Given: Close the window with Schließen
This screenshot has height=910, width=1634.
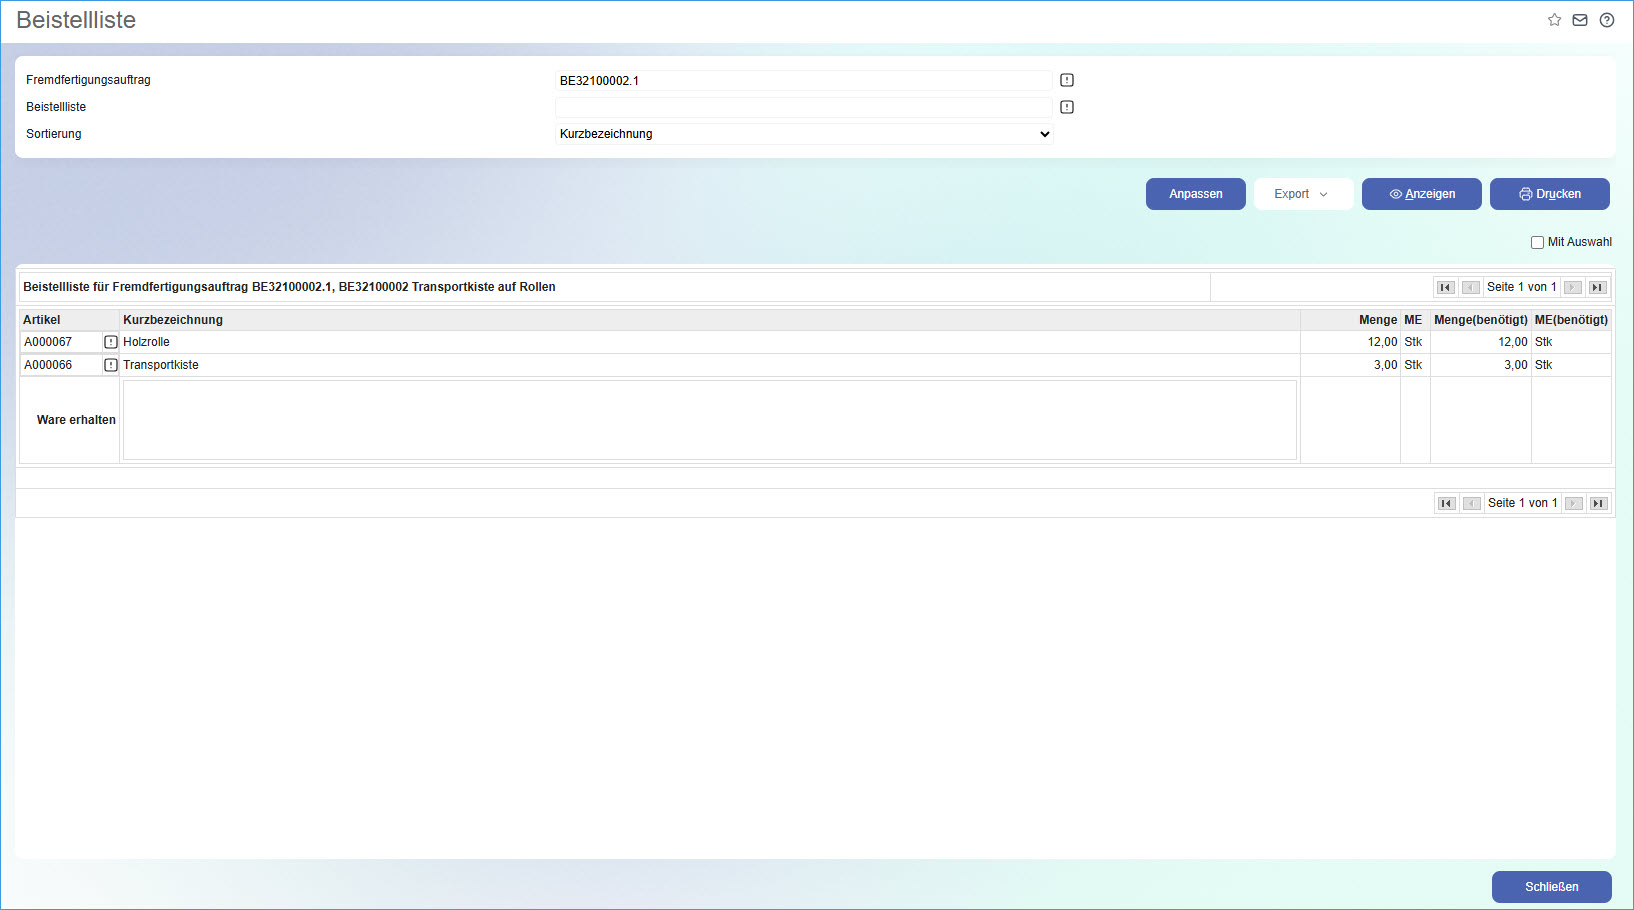Looking at the screenshot, I should pyautogui.click(x=1551, y=887).
